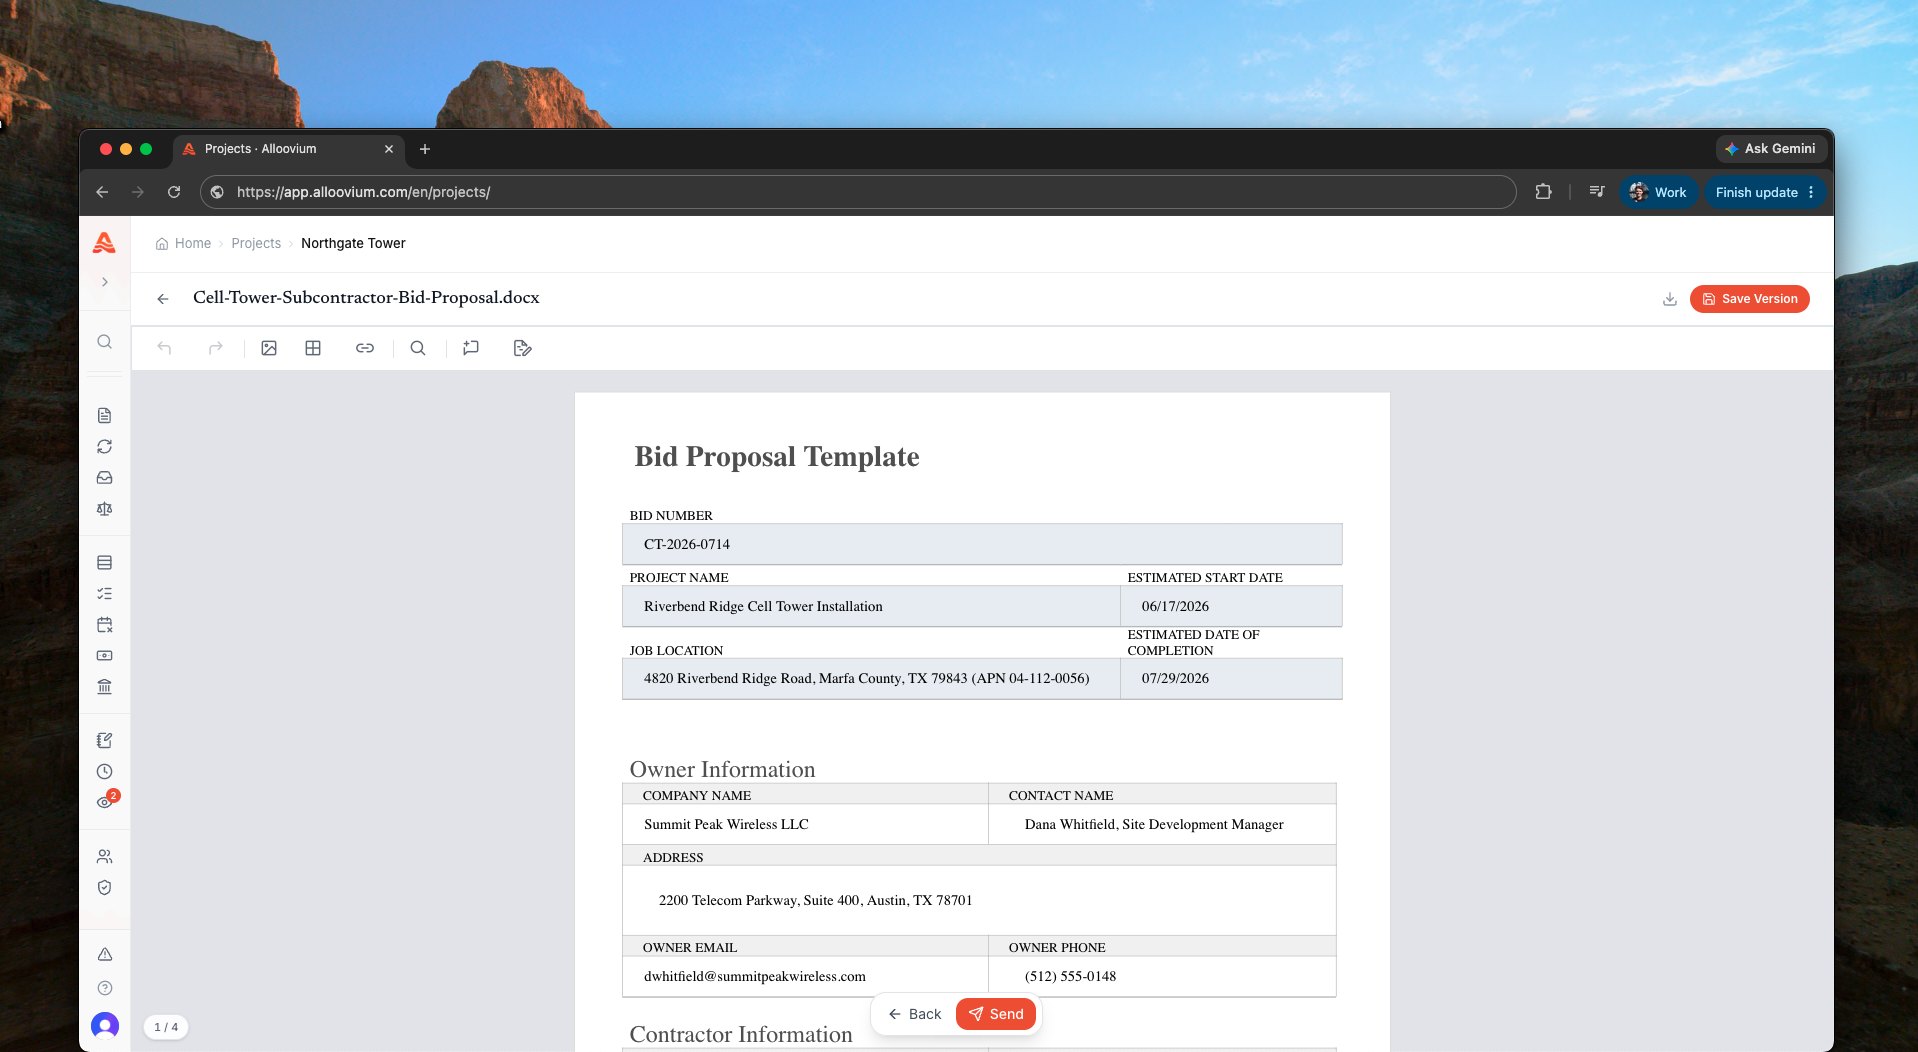This screenshot has height=1052, width=1918.
Task: Select the Projects · Alloovium browser tab
Action: (289, 149)
